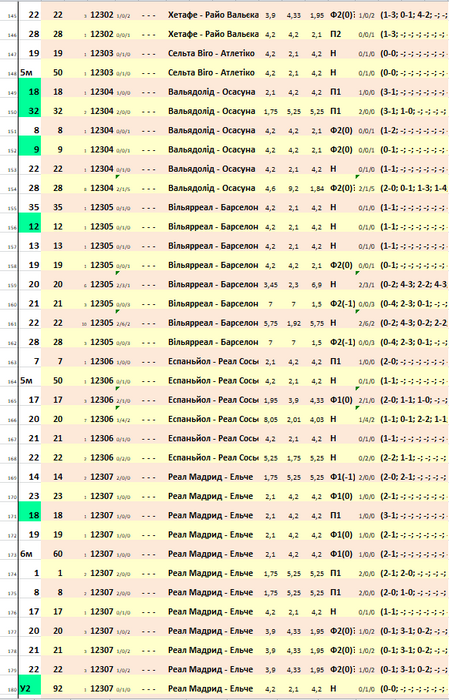Click row header 179
This screenshot has height=700, width=449.
click(x=12, y=671)
